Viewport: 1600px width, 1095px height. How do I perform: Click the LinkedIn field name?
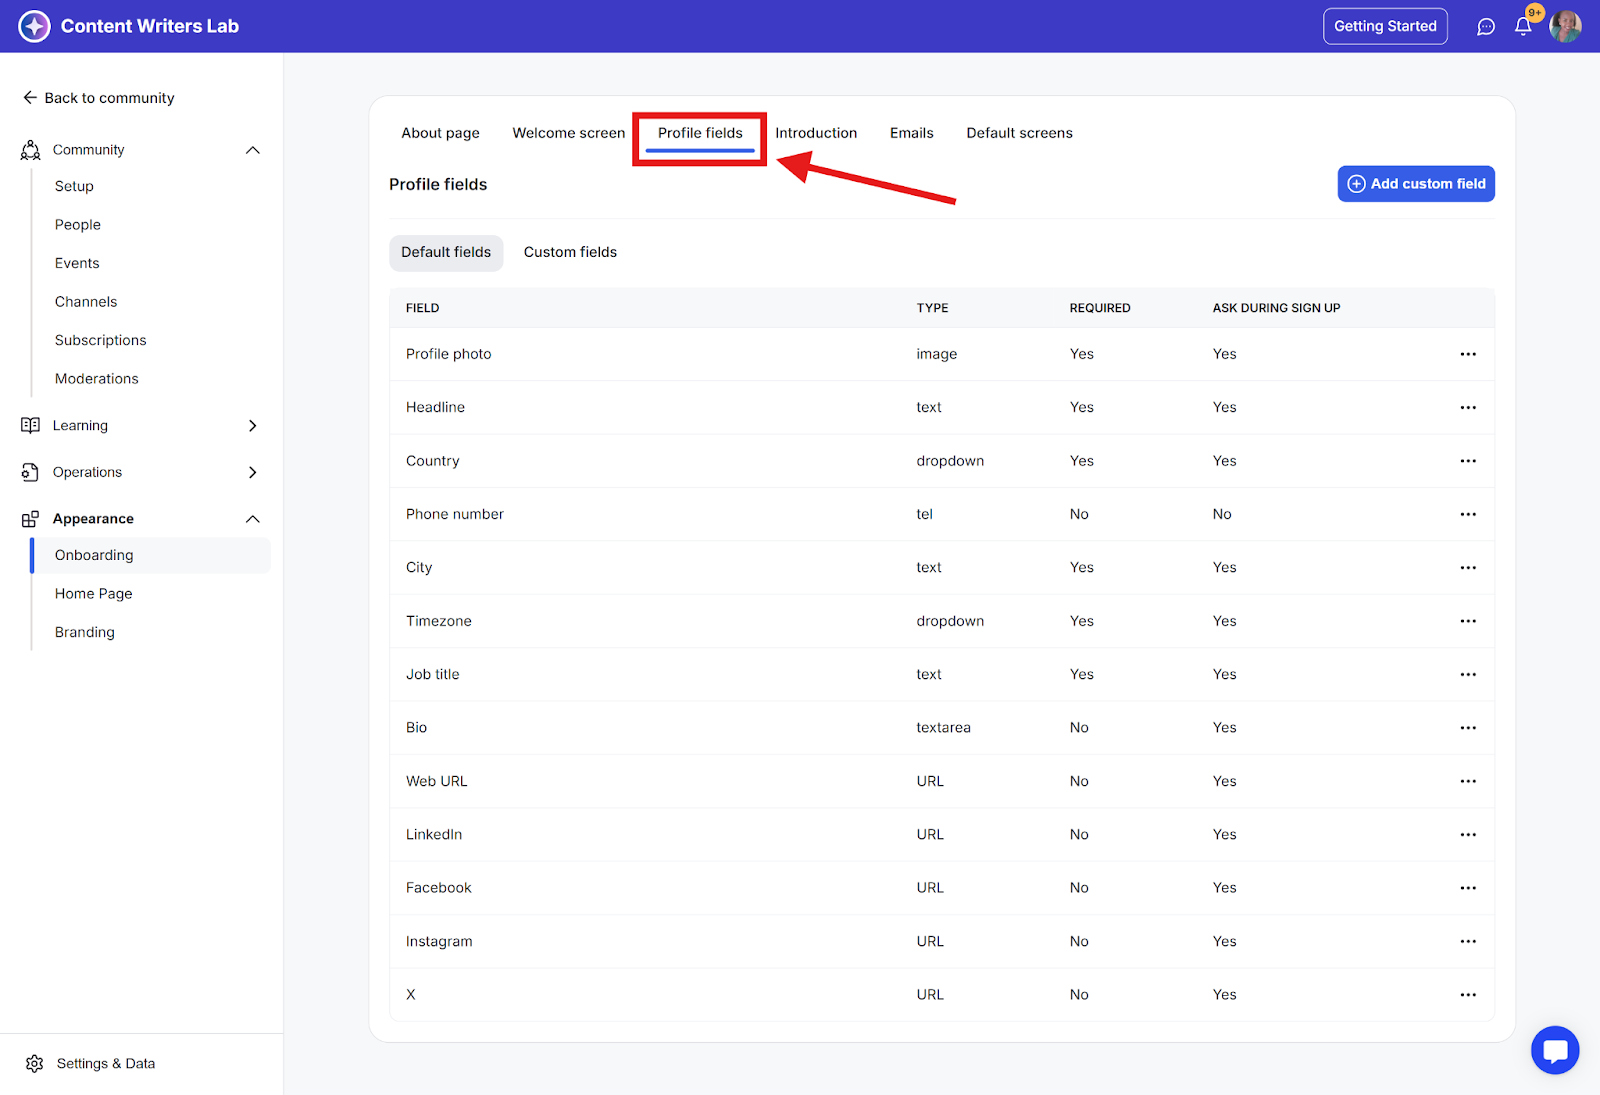434,835
